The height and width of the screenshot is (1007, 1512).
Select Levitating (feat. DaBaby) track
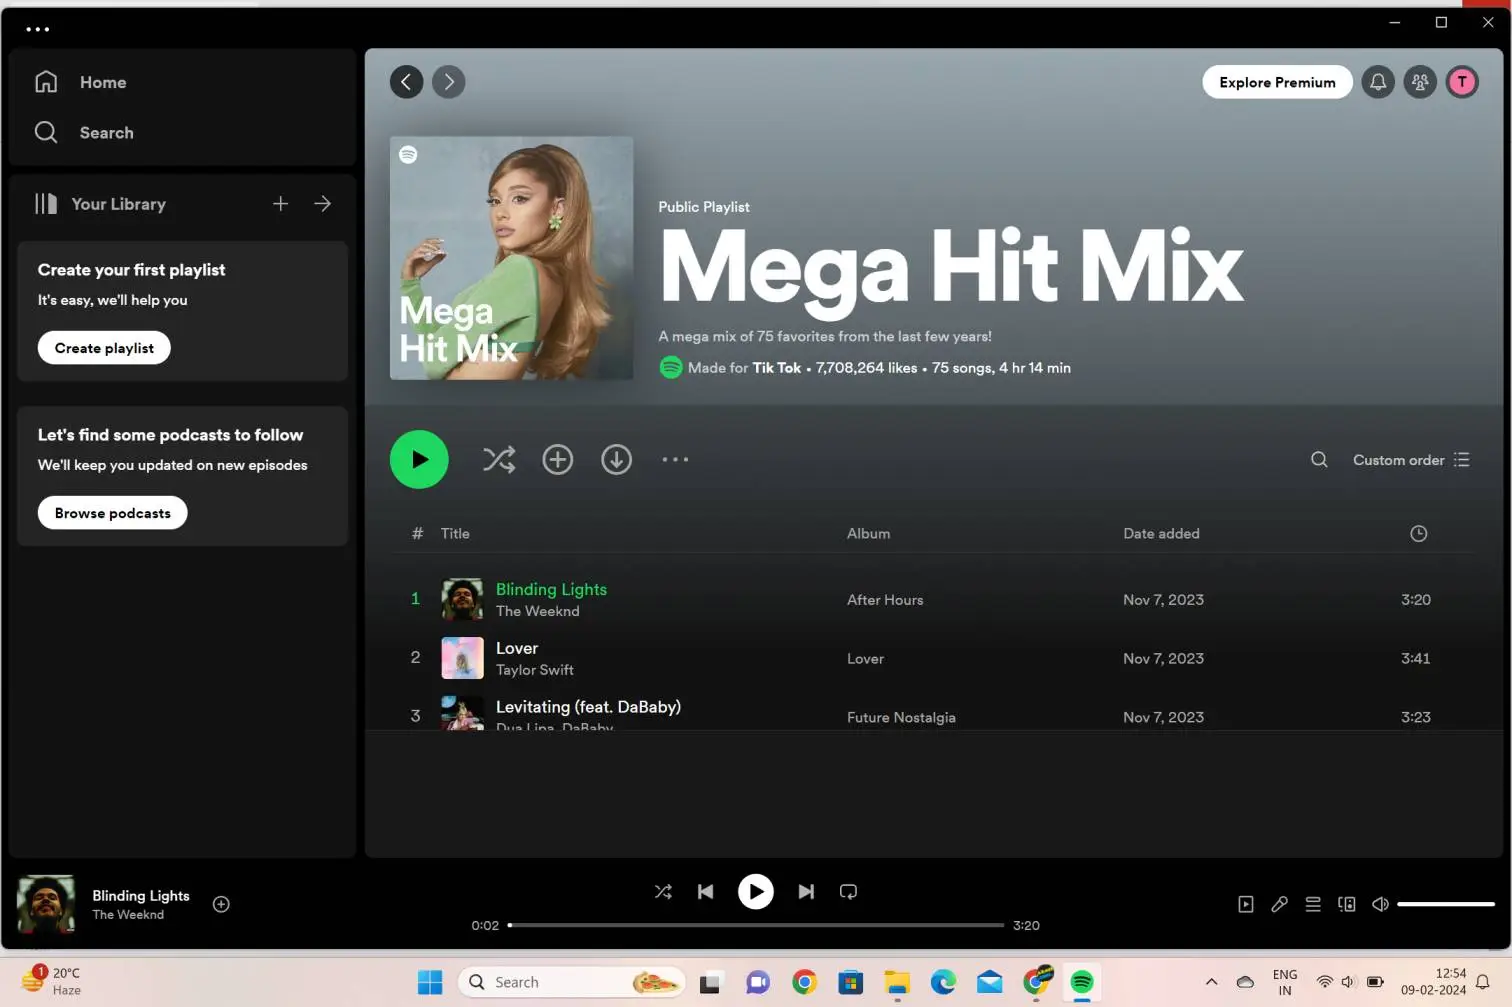[588, 707]
